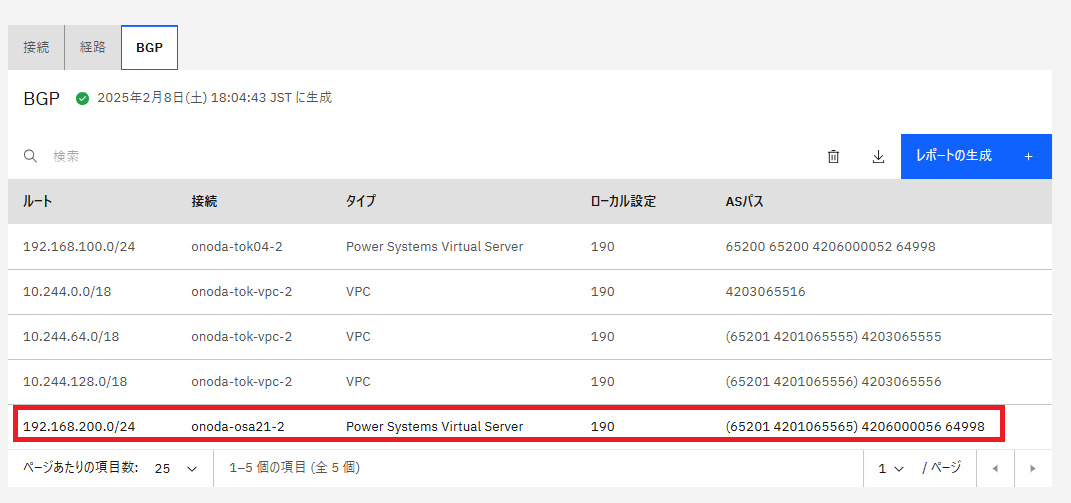Click Power Systems Virtual Server in 192.168.100.0/24 row
The image size is (1071, 503).
(x=434, y=247)
